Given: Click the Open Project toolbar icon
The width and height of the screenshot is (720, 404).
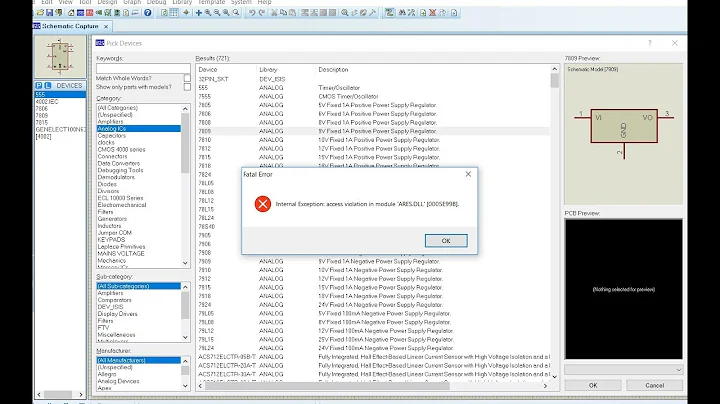Looking at the screenshot, I should pyautogui.click(x=40, y=13).
